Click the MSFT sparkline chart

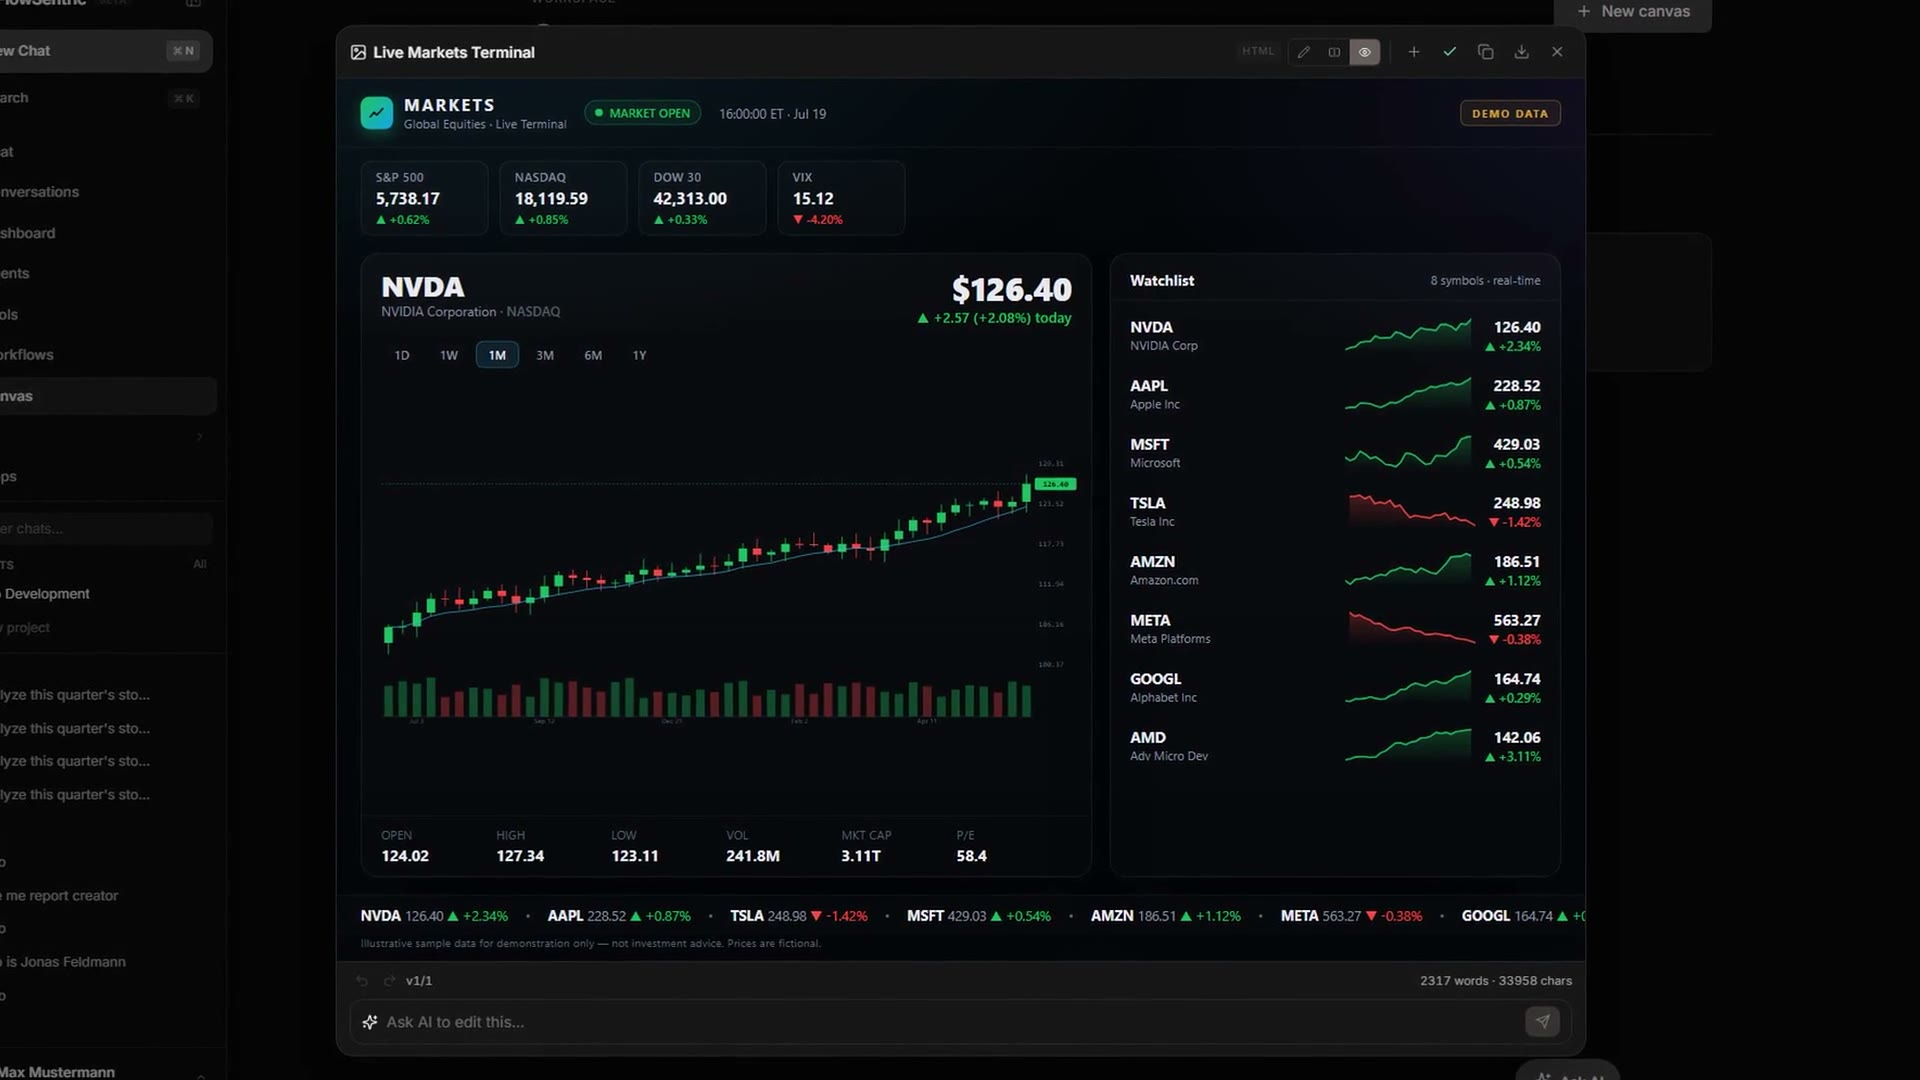1408,452
